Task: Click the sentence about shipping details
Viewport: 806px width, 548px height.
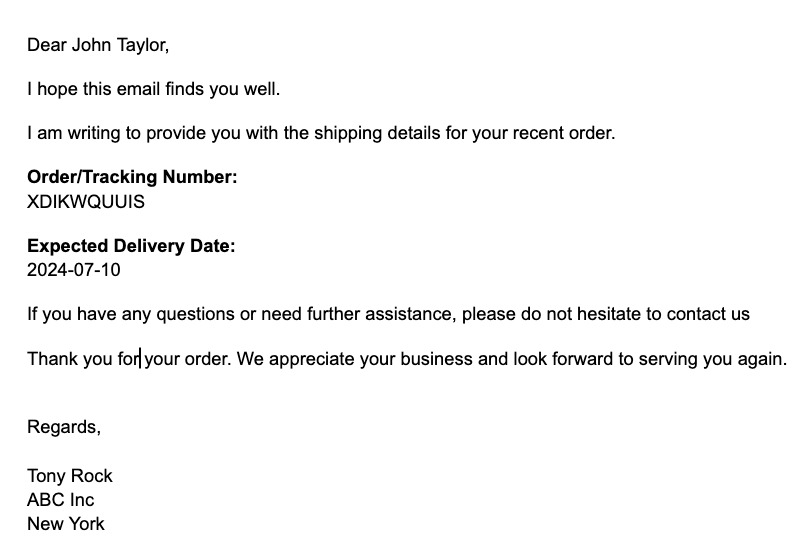Action: coord(321,134)
